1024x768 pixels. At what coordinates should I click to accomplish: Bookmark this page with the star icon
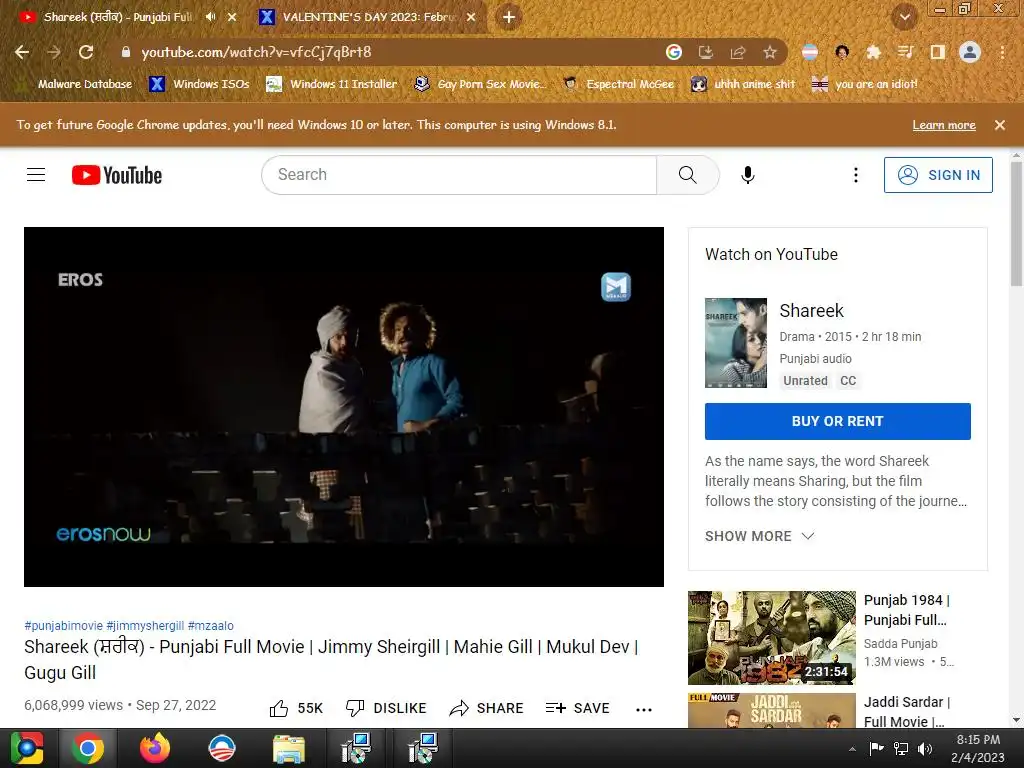[x=770, y=52]
